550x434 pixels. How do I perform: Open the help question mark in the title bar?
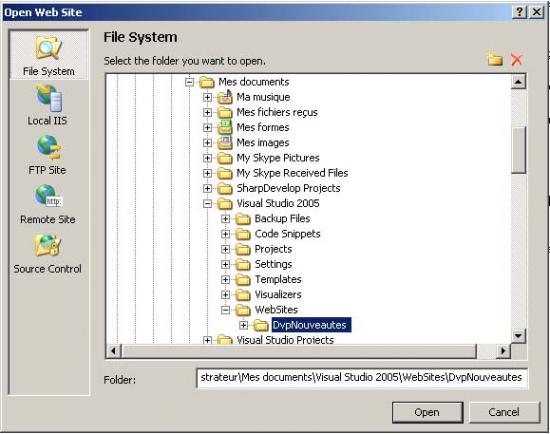tap(519, 12)
